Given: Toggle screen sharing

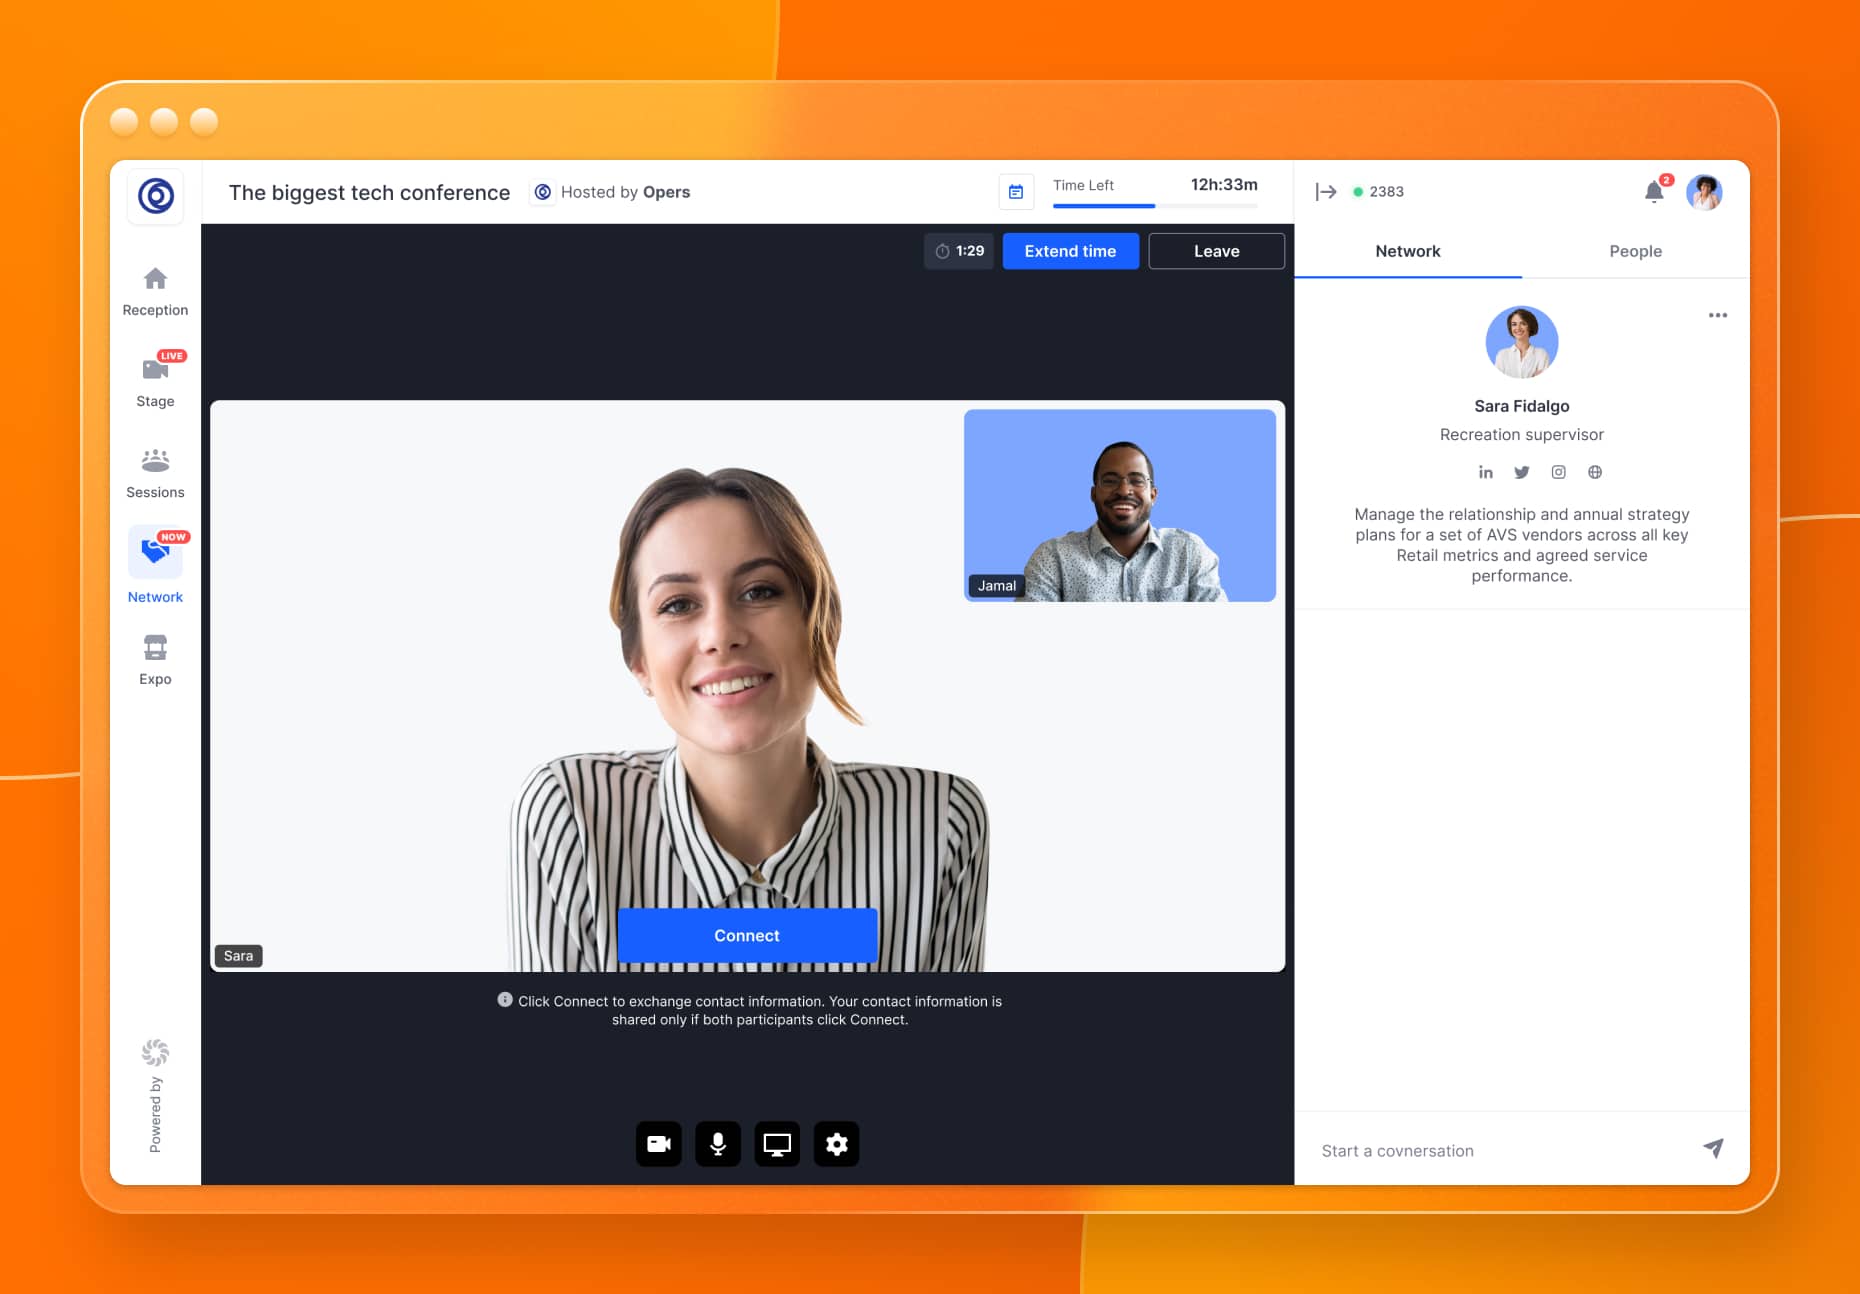Looking at the screenshot, I should point(777,1144).
